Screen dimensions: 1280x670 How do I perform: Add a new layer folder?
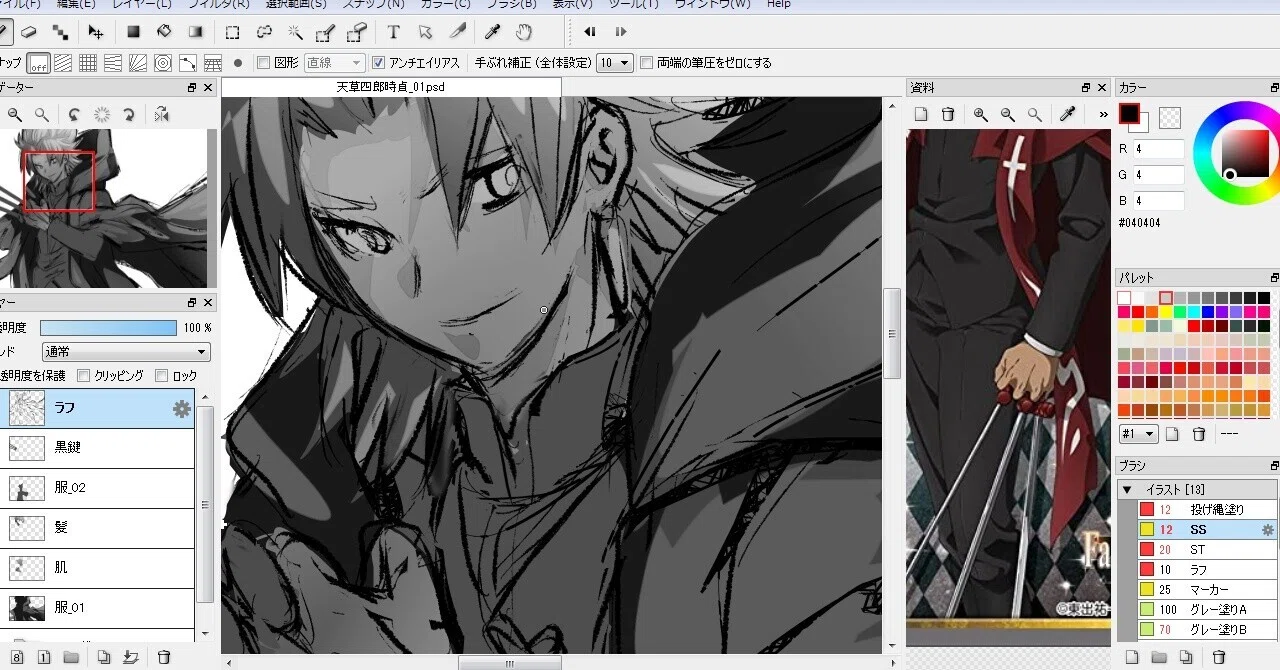click(x=71, y=657)
